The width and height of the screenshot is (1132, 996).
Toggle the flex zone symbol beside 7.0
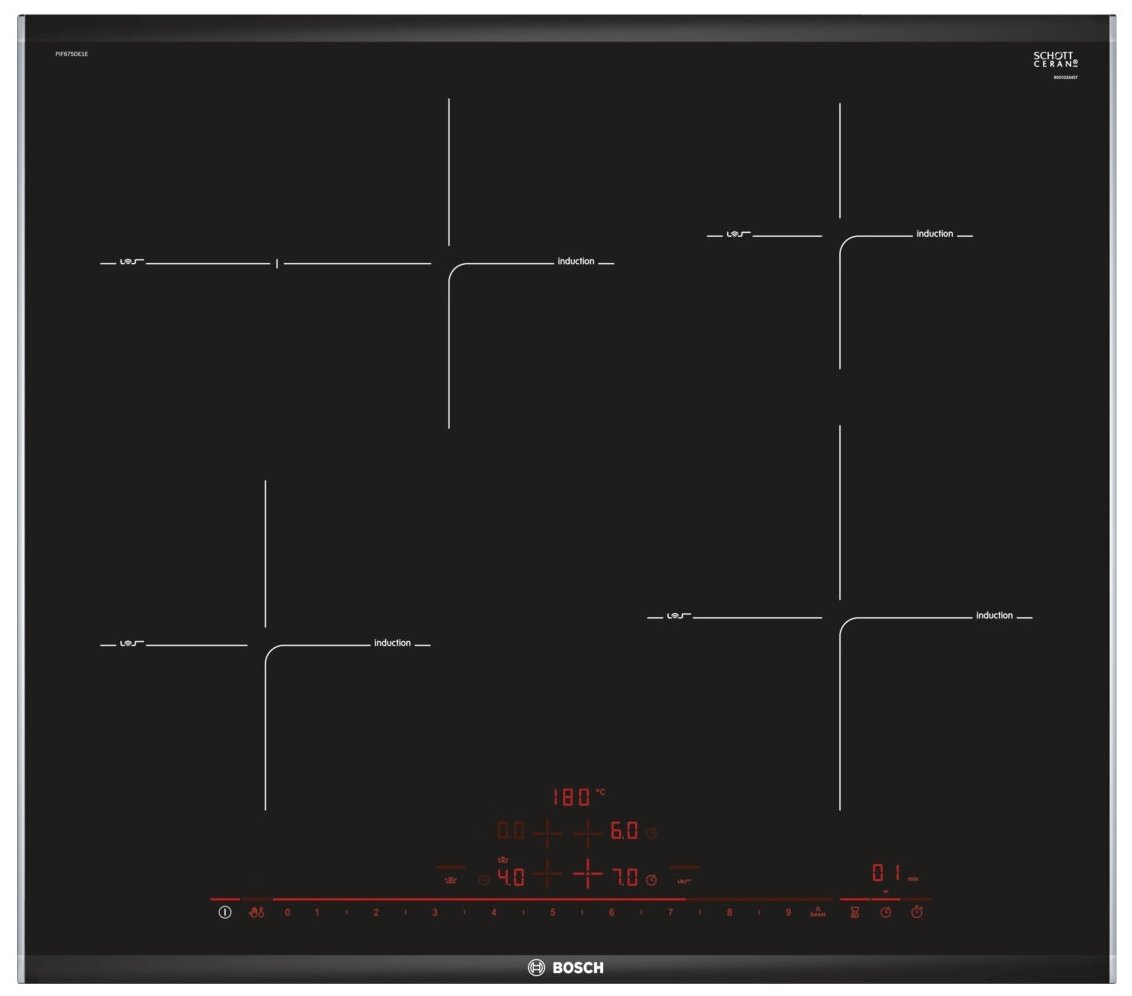[685, 879]
